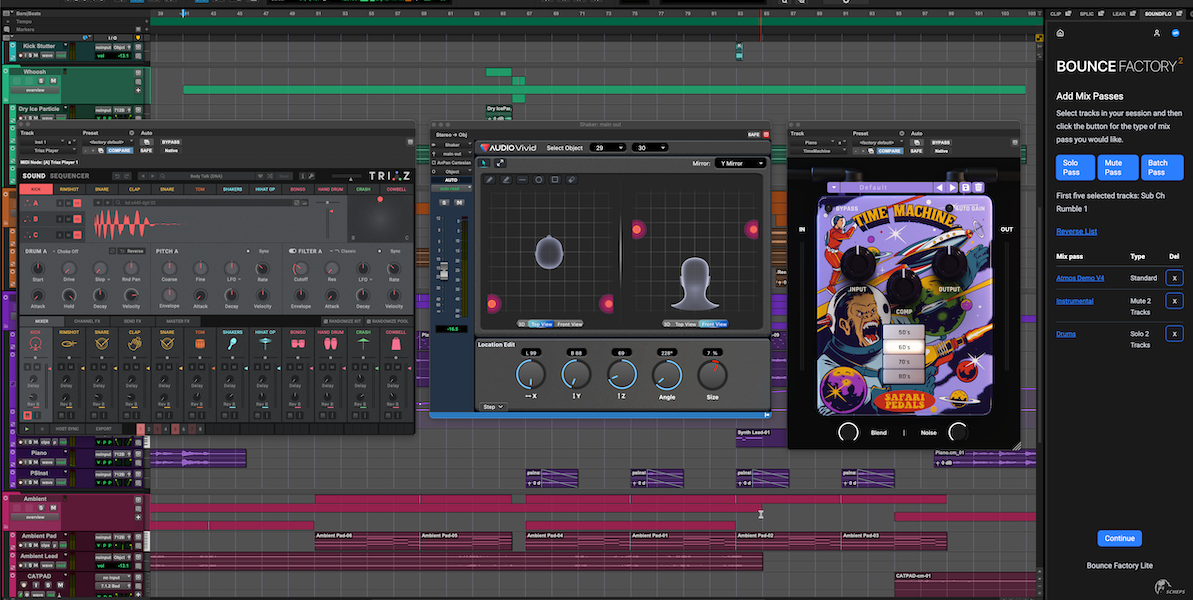Select the 70's era switch on Time Machine
The height and width of the screenshot is (600, 1193).
[x=903, y=361]
